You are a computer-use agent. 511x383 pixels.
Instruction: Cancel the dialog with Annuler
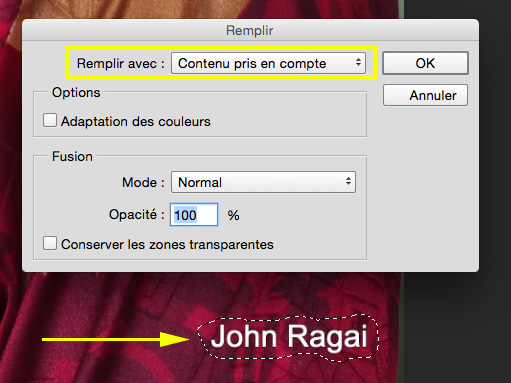[425, 95]
